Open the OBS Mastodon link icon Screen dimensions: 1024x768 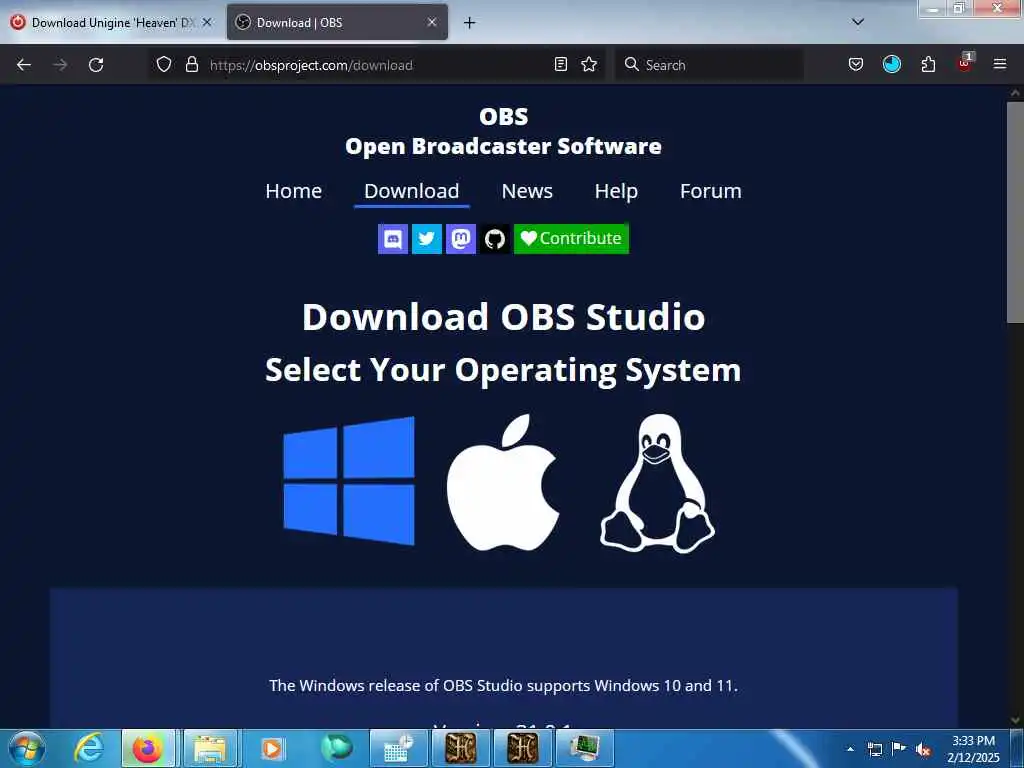pos(460,238)
